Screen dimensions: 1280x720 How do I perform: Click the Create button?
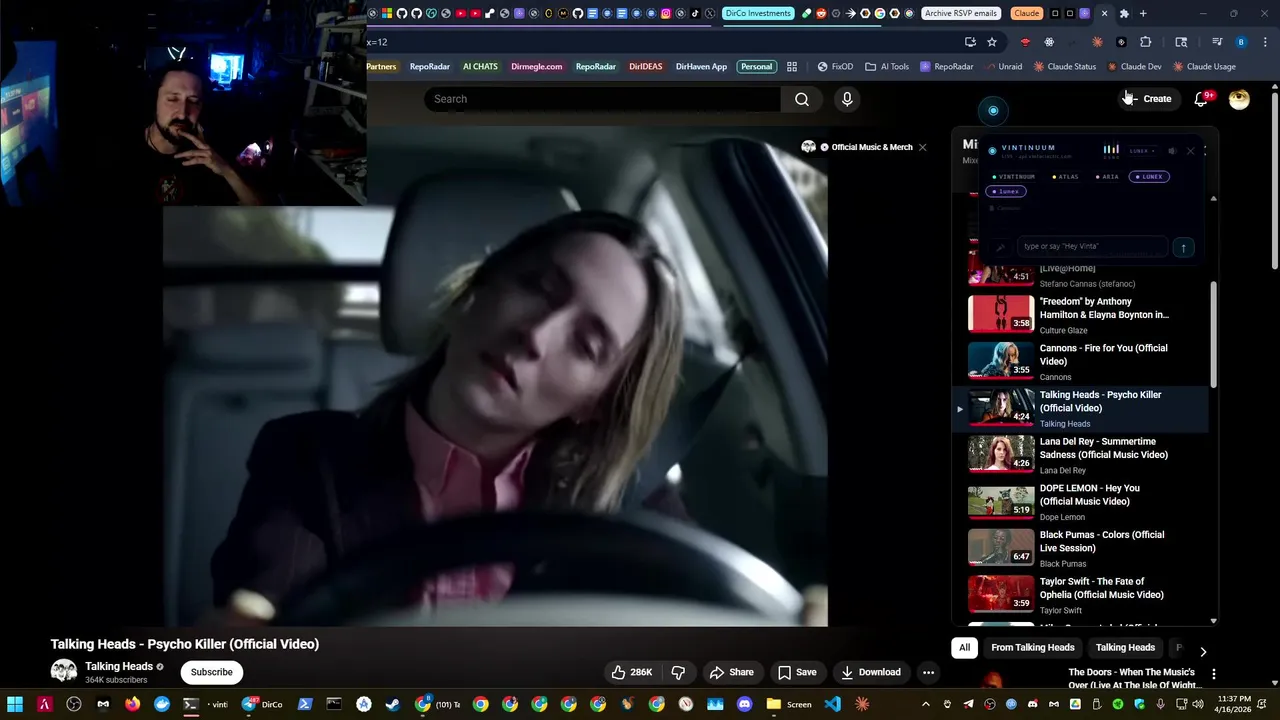tap(1148, 99)
